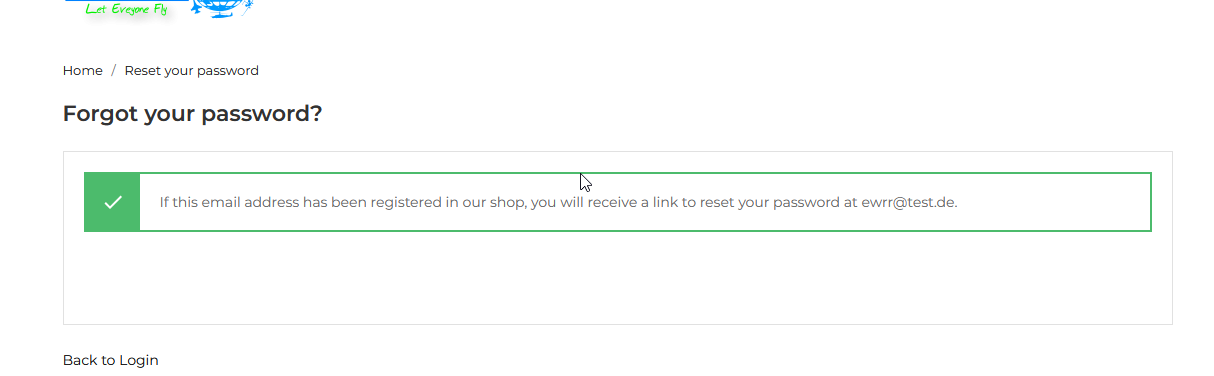Click the green square of the alert
Image resolution: width=1214 pixels, height=376 pixels.
tap(112, 202)
